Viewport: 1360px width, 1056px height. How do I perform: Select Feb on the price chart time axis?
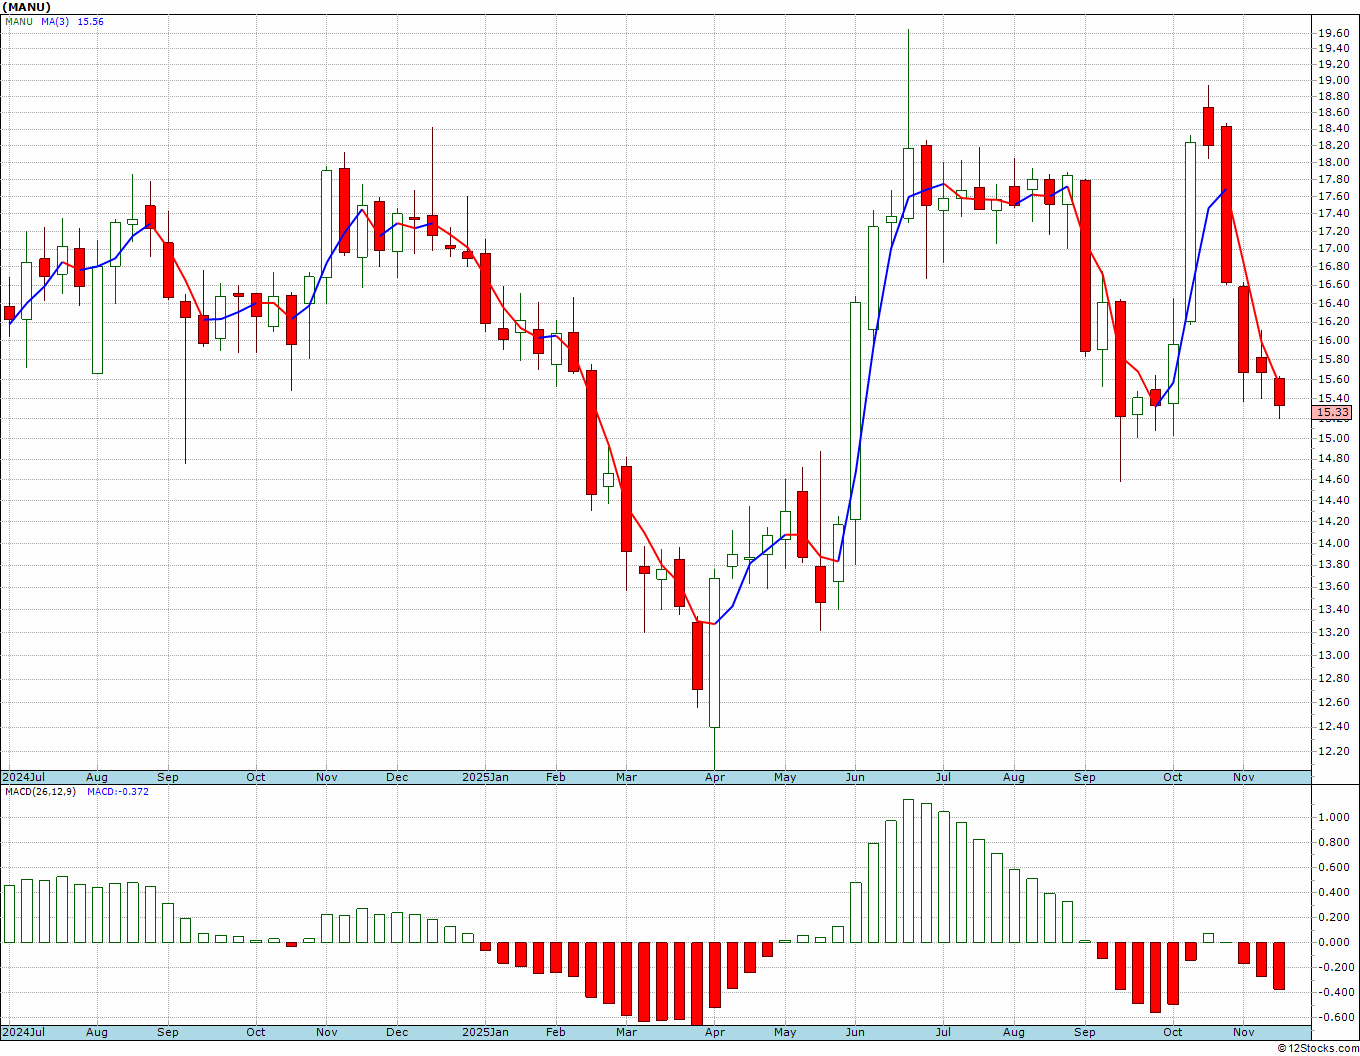tap(555, 777)
